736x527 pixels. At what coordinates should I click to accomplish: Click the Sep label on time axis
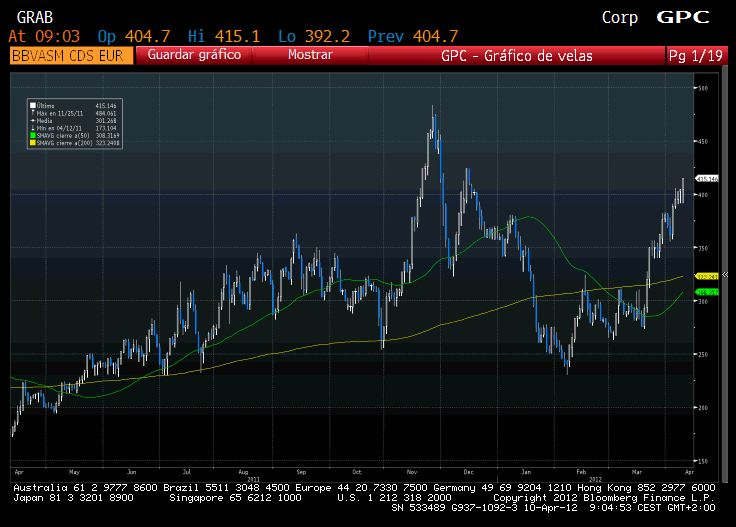301,472
